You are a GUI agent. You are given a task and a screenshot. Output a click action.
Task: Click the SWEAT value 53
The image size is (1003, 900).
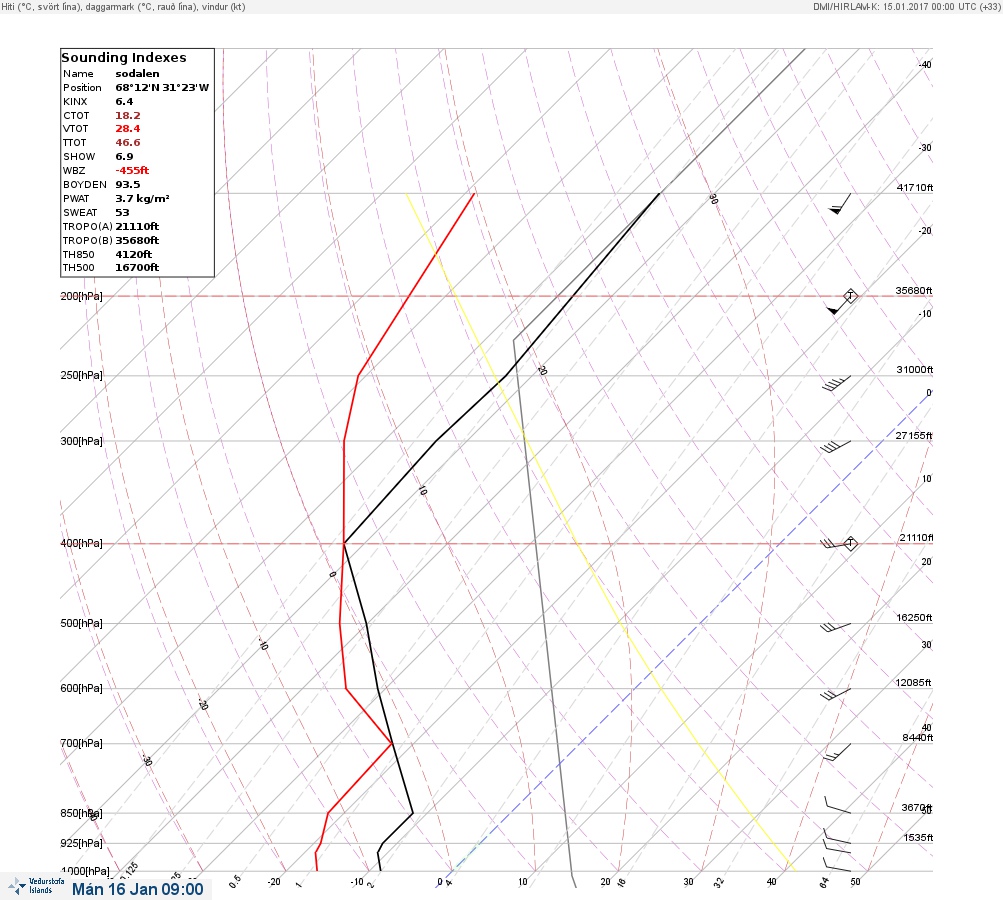[122, 212]
